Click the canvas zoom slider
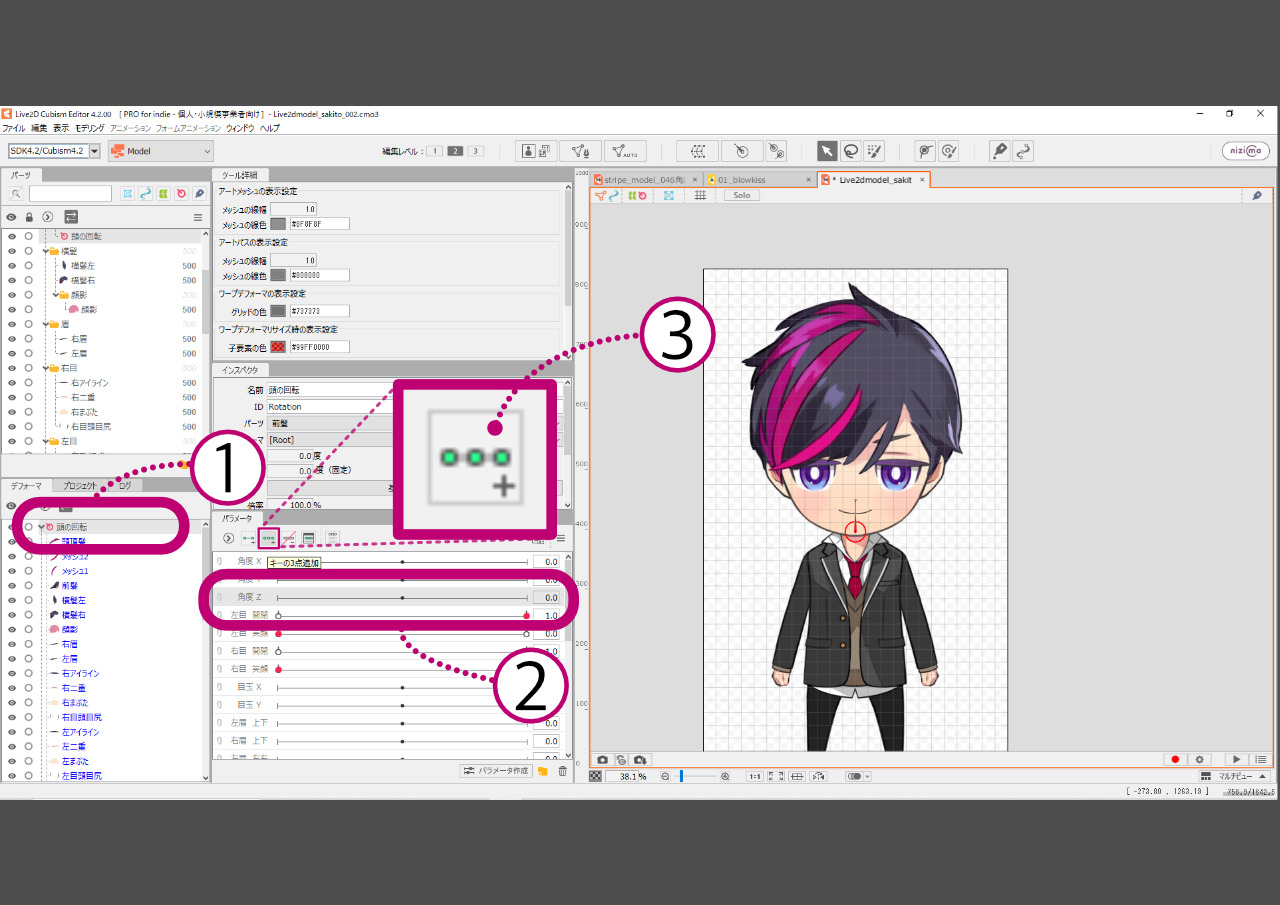Viewport: 1280px width, 905px height. pyautogui.click(x=697, y=776)
